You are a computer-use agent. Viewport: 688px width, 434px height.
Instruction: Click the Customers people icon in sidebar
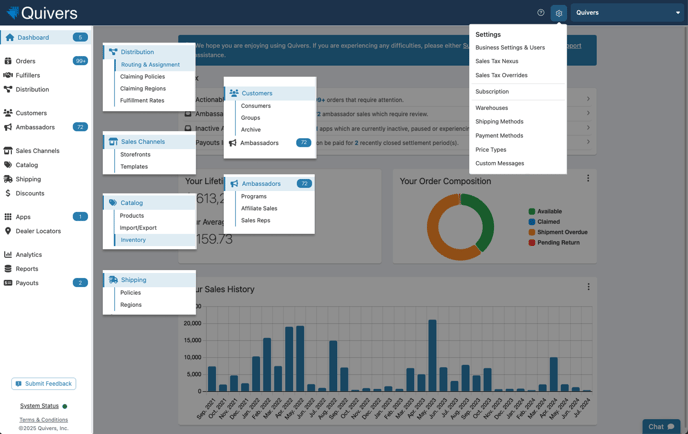(8, 113)
